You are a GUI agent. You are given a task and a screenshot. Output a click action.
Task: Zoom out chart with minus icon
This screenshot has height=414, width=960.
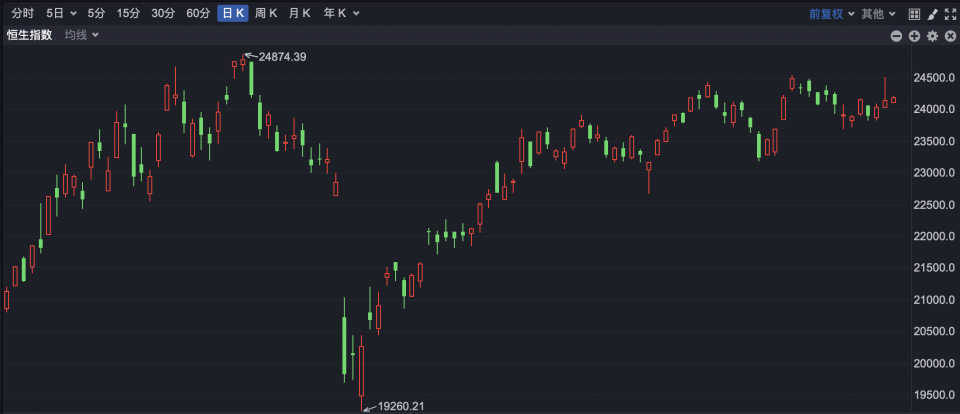coord(896,36)
